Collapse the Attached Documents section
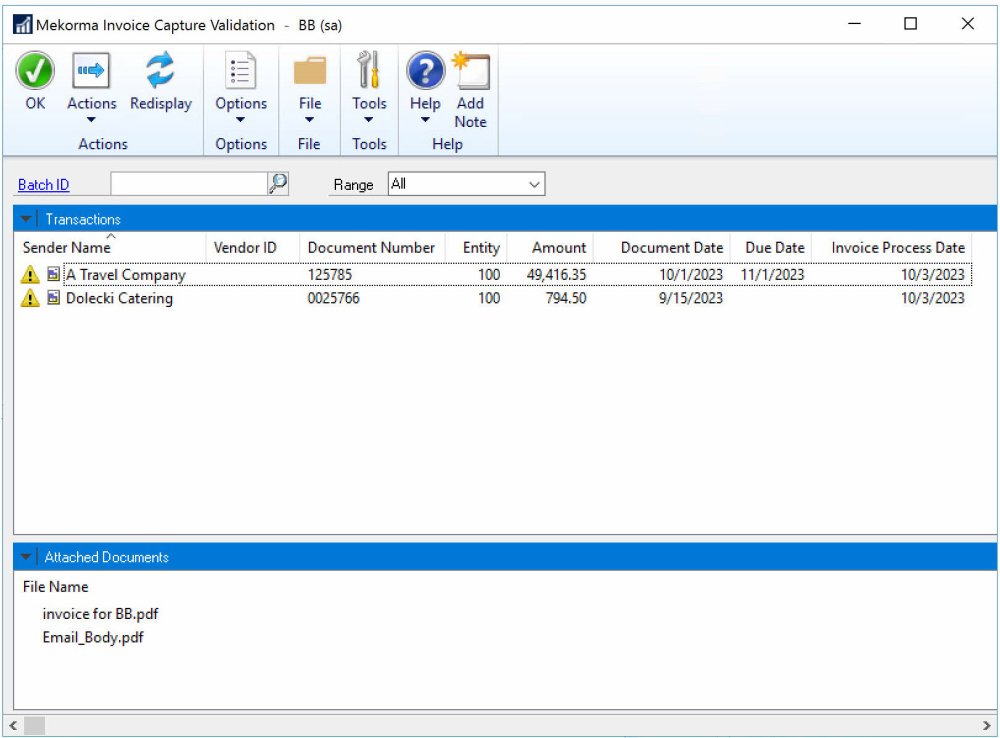 coord(26,556)
